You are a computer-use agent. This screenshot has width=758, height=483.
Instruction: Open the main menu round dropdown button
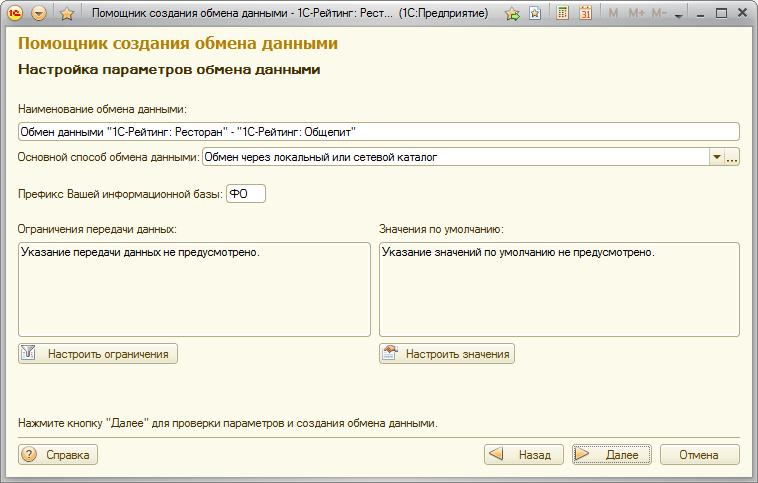(x=39, y=14)
